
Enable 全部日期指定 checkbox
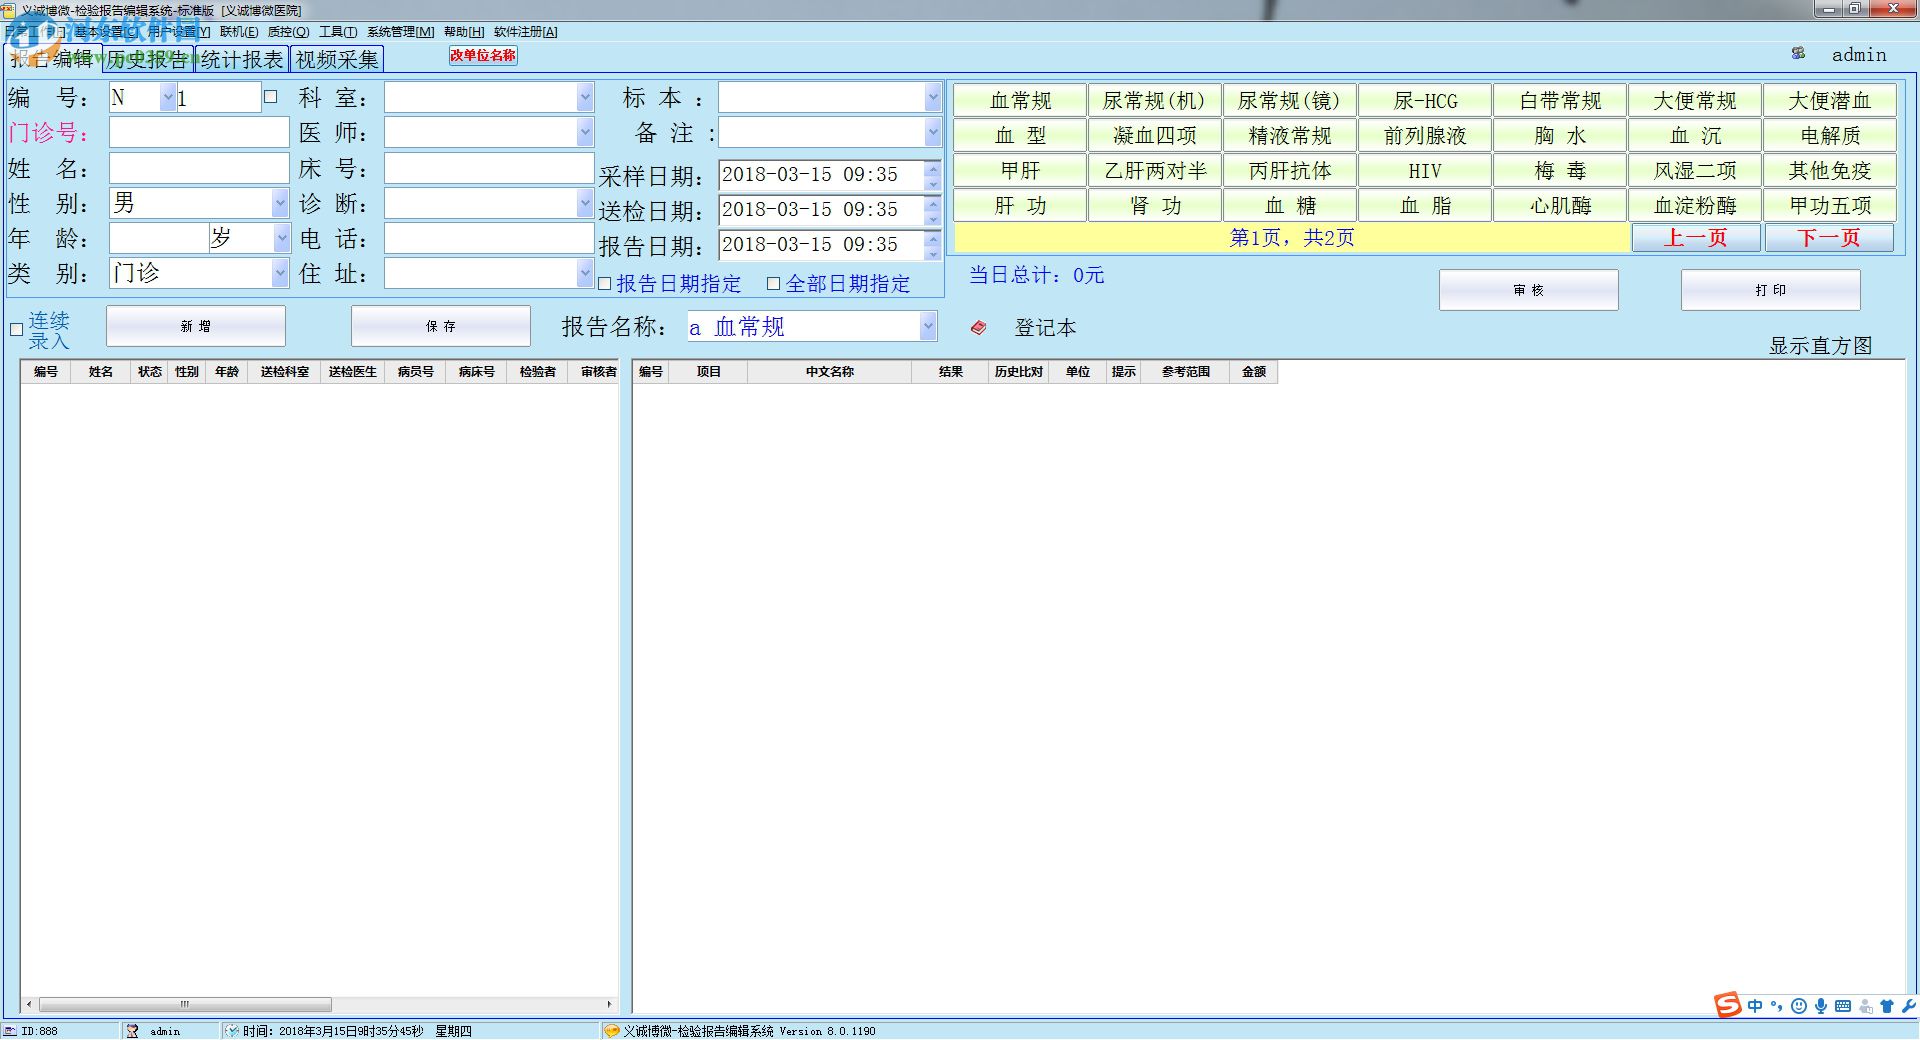pyautogui.click(x=773, y=284)
